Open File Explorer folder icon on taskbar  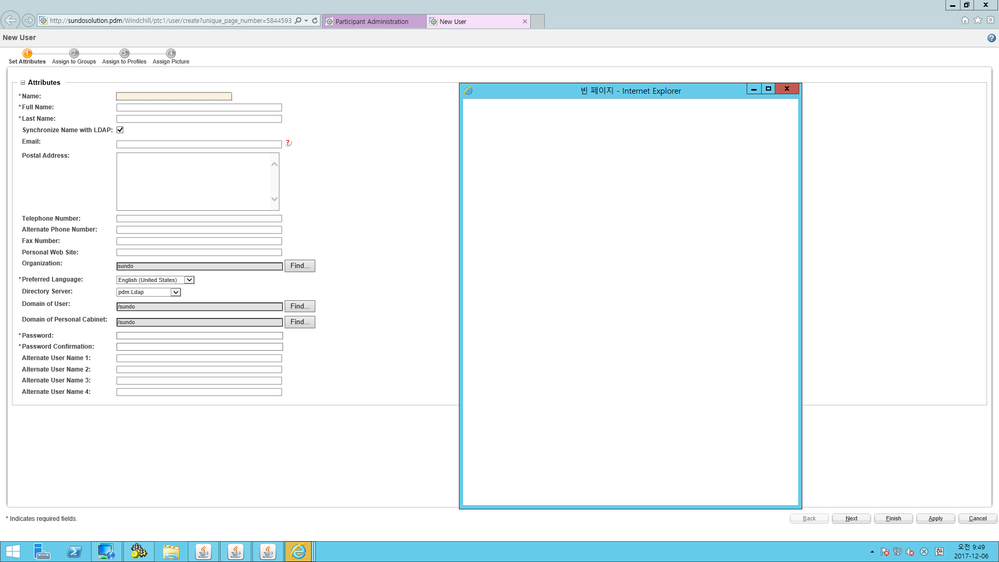click(171, 551)
